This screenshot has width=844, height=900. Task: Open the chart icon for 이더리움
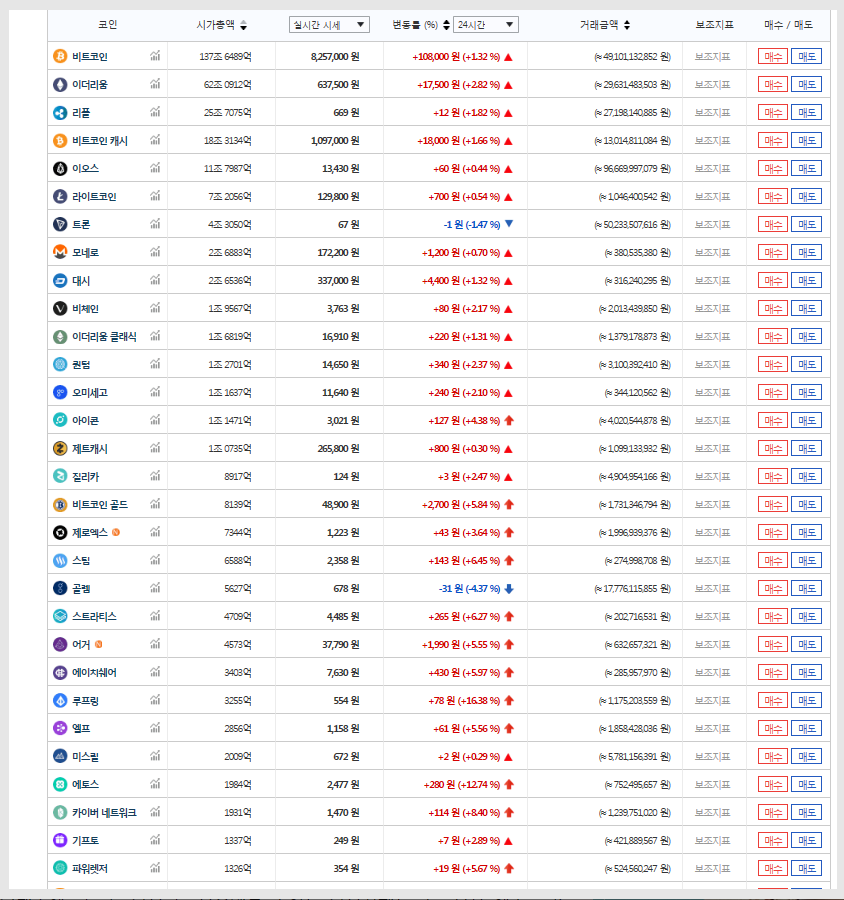(x=155, y=84)
